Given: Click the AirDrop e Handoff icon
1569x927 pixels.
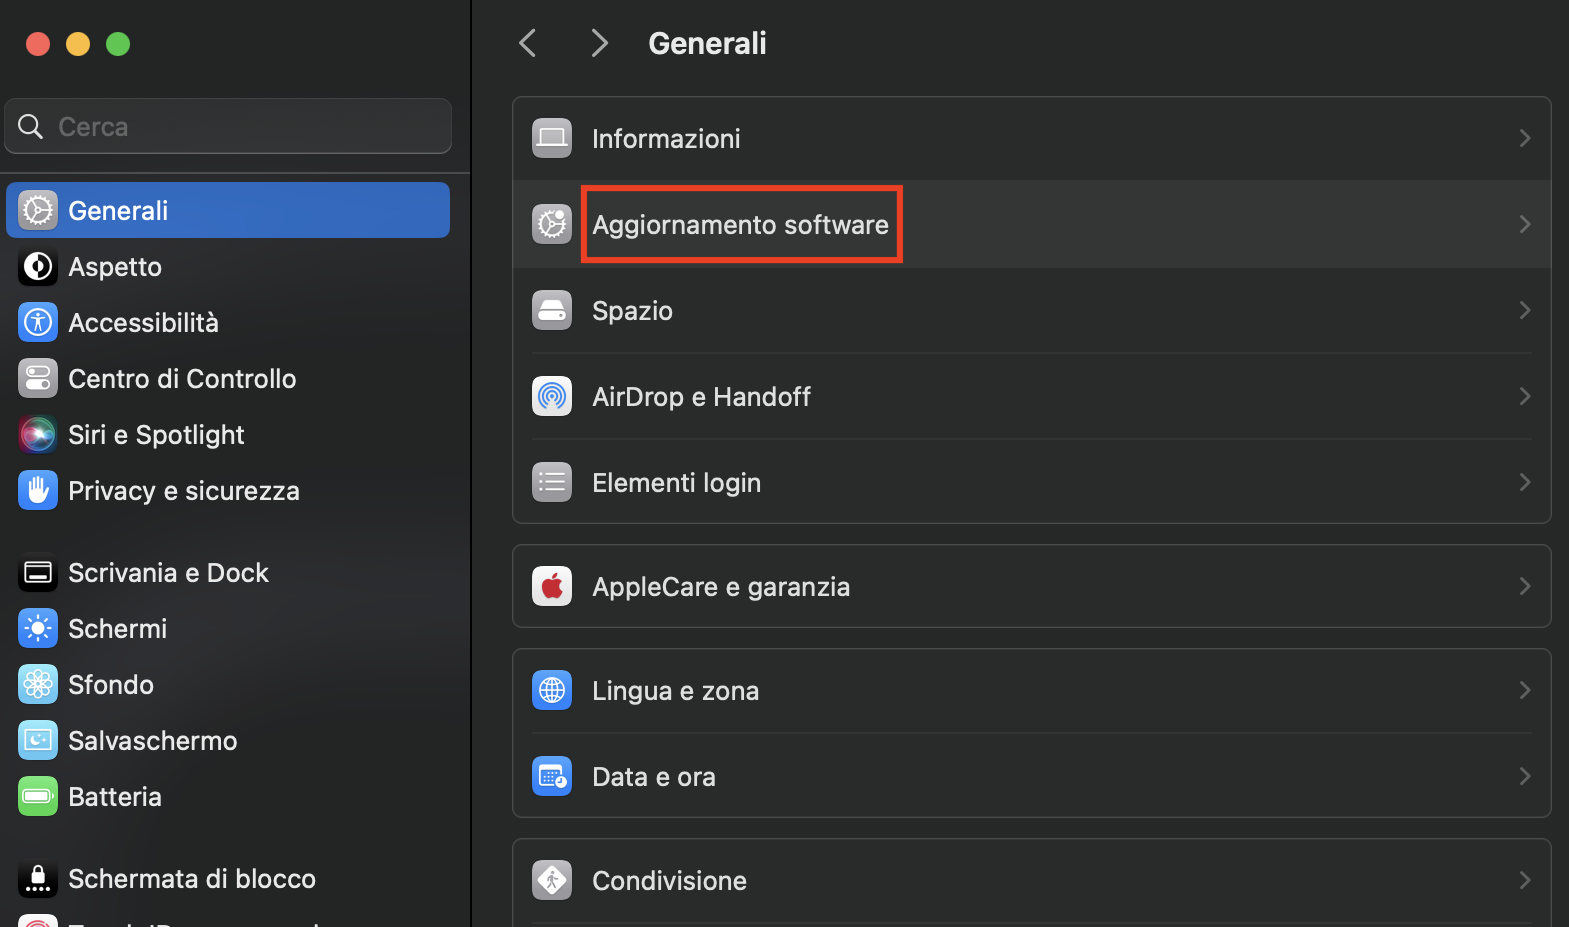Looking at the screenshot, I should [x=552, y=396].
